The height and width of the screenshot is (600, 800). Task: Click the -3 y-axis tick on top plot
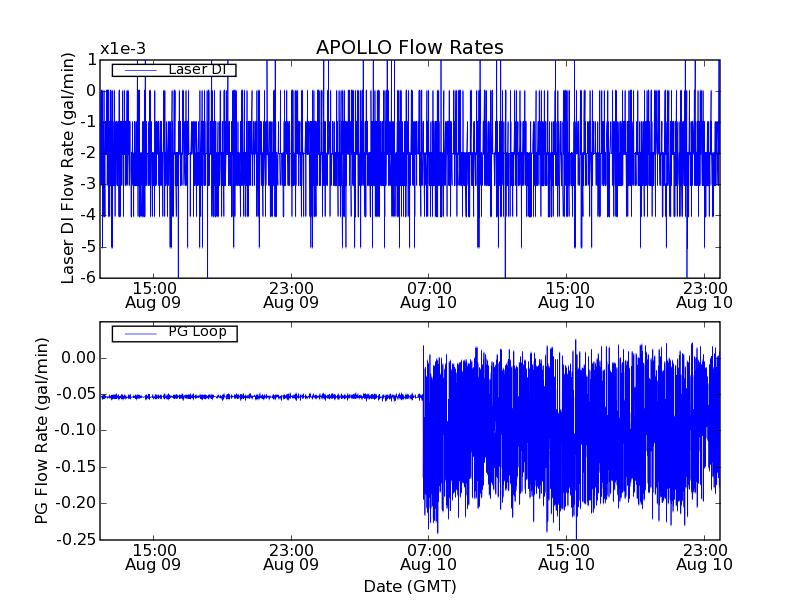(x=88, y=184)
